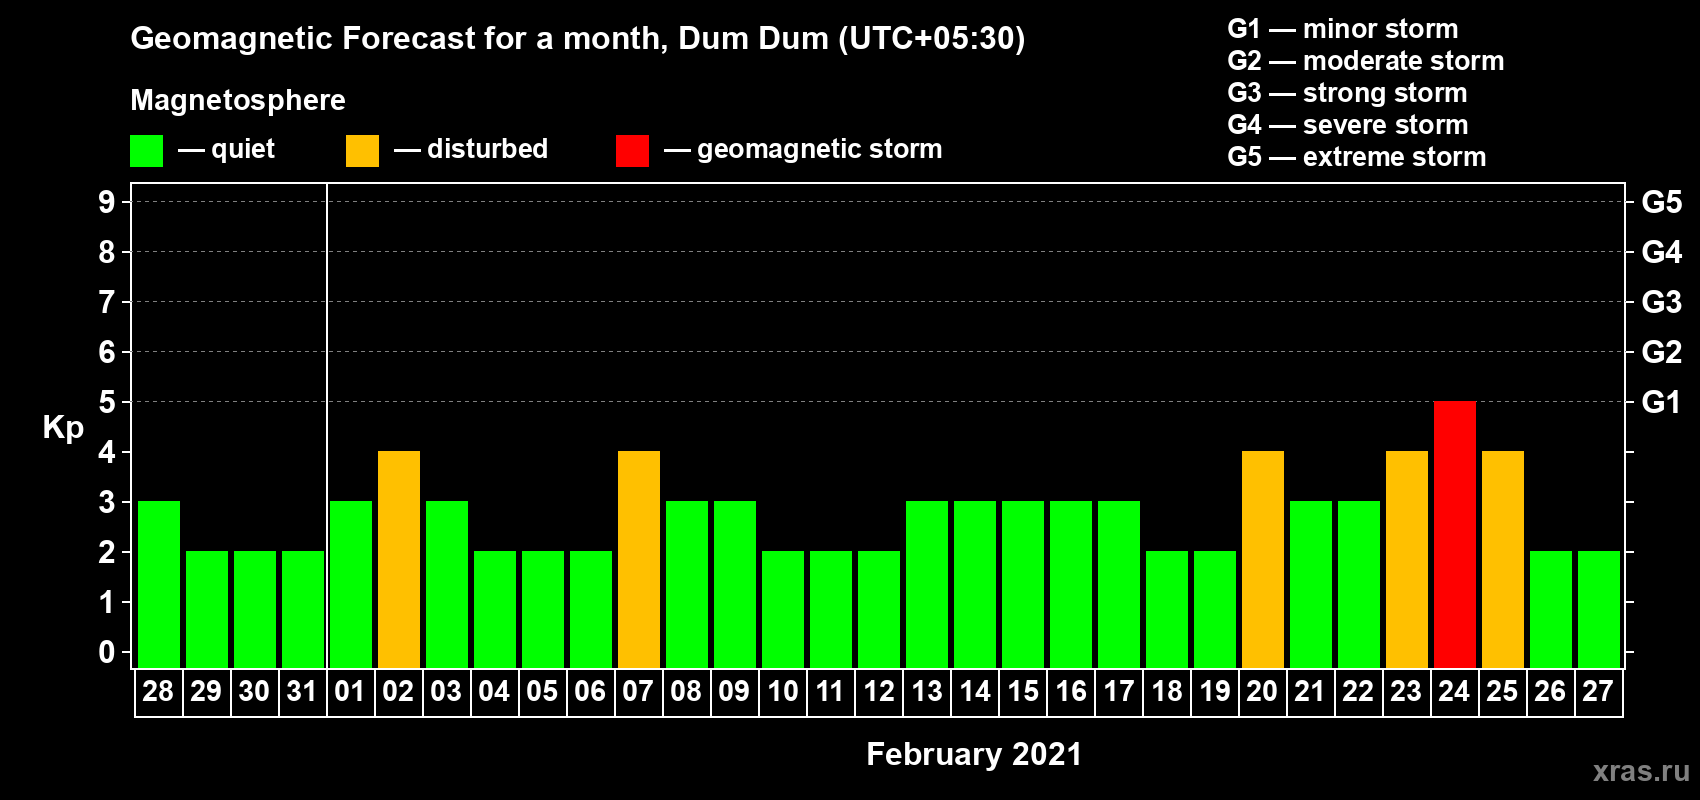This screenshot has height=800, width=1700.
Task: Click the date label 27
Action: pyautogui.click(x=1598, y=691)
